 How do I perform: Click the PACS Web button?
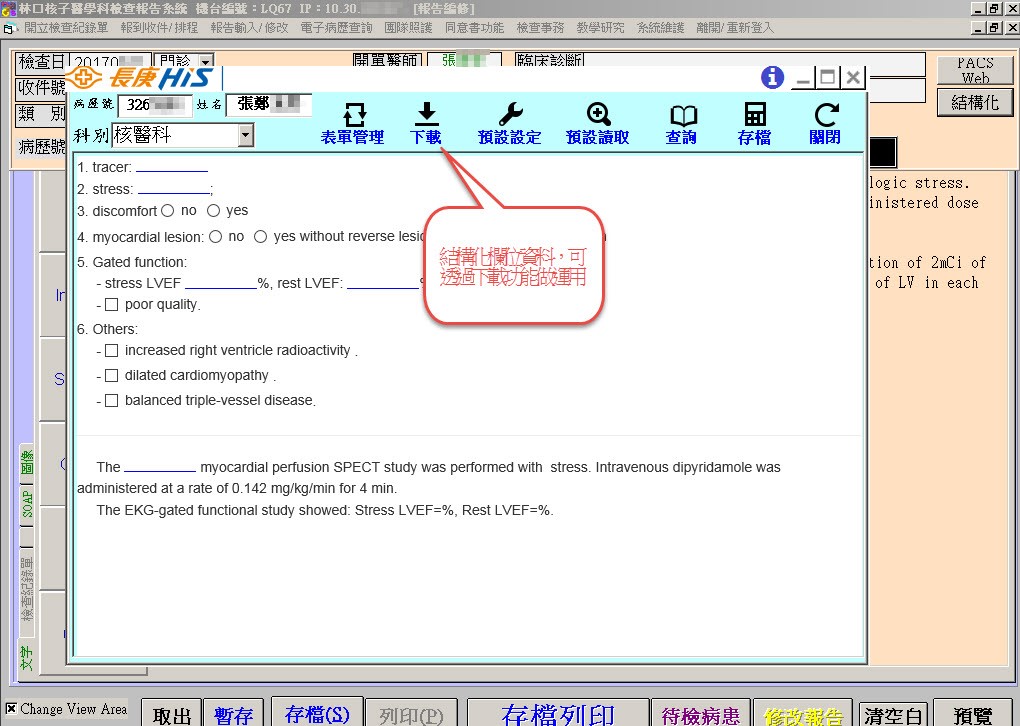(x=975, y=70)
